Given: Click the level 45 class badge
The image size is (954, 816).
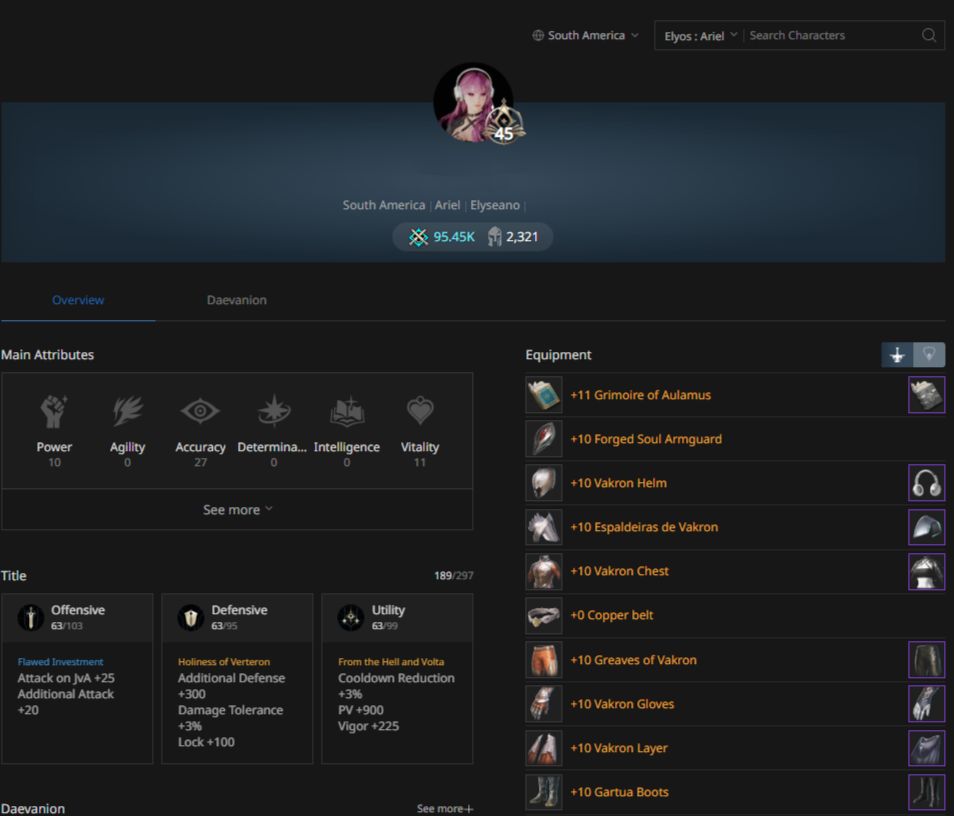Looking at the screenshot, I should click(x=504, y=124).
